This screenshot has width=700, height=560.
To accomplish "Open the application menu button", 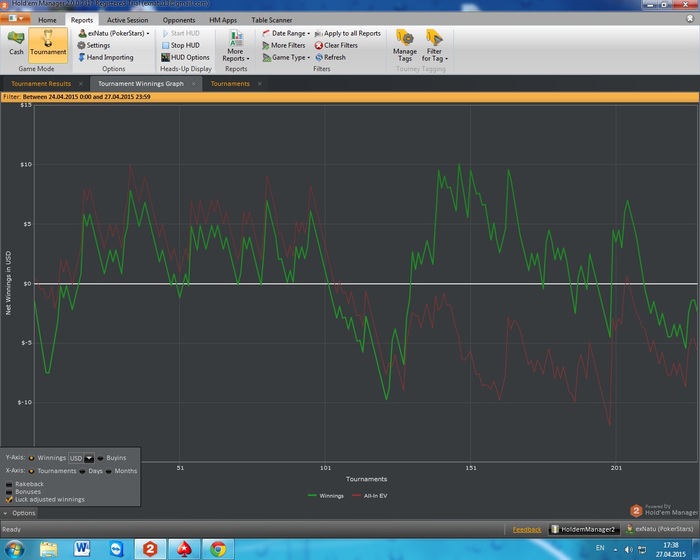I will pyautogui.click(x=15, y=18).
